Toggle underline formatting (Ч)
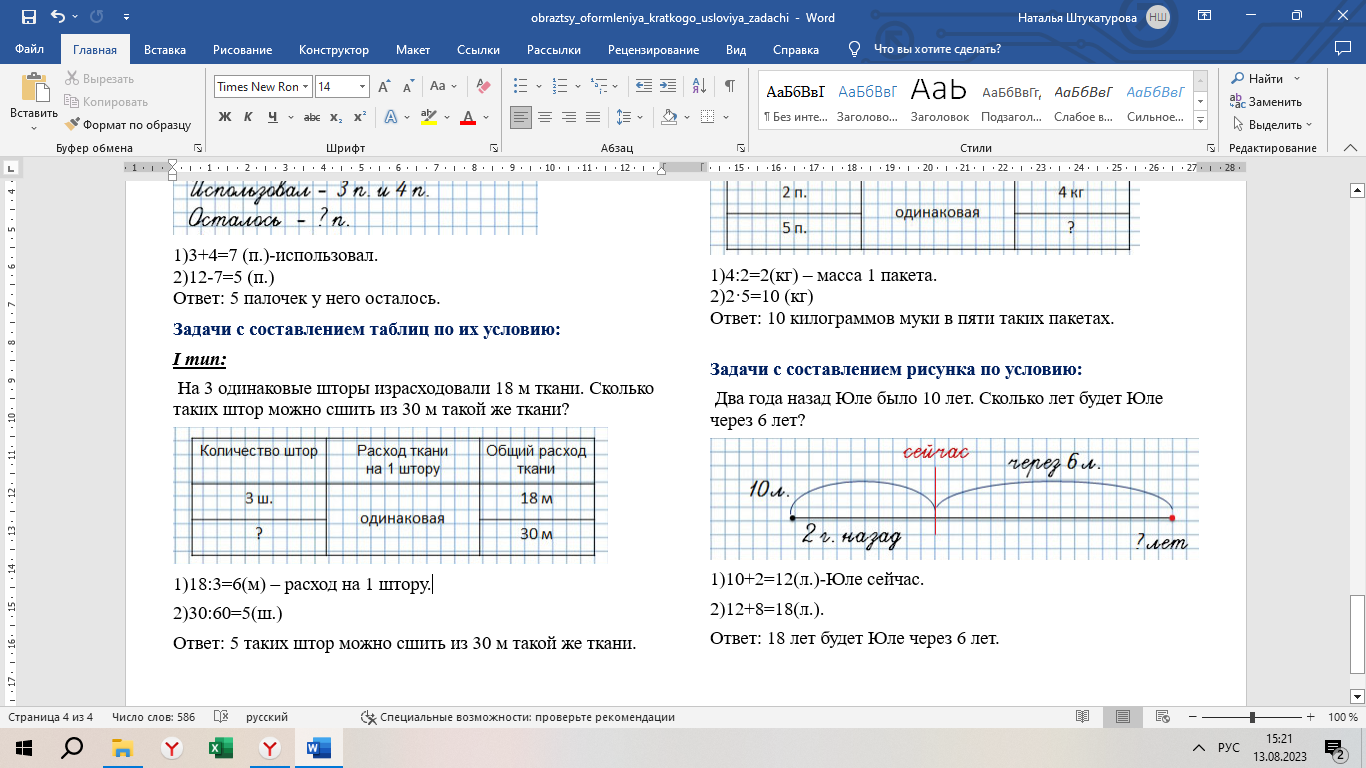The height and width of the screenshot is (768, 1366). (x=272, y=117)
